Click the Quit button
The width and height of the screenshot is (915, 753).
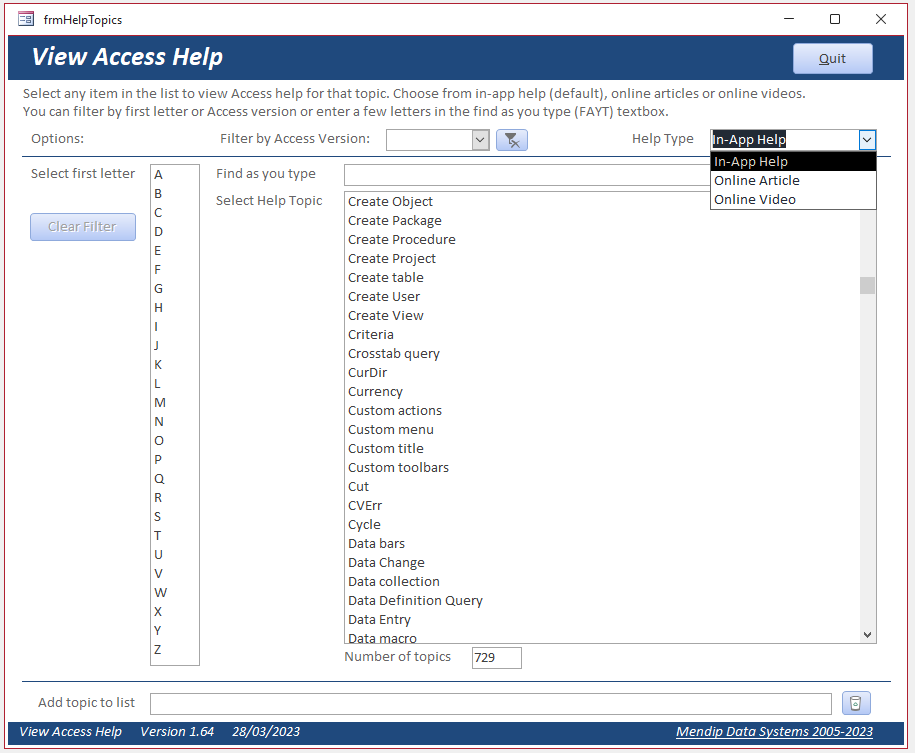click(832, 58)
